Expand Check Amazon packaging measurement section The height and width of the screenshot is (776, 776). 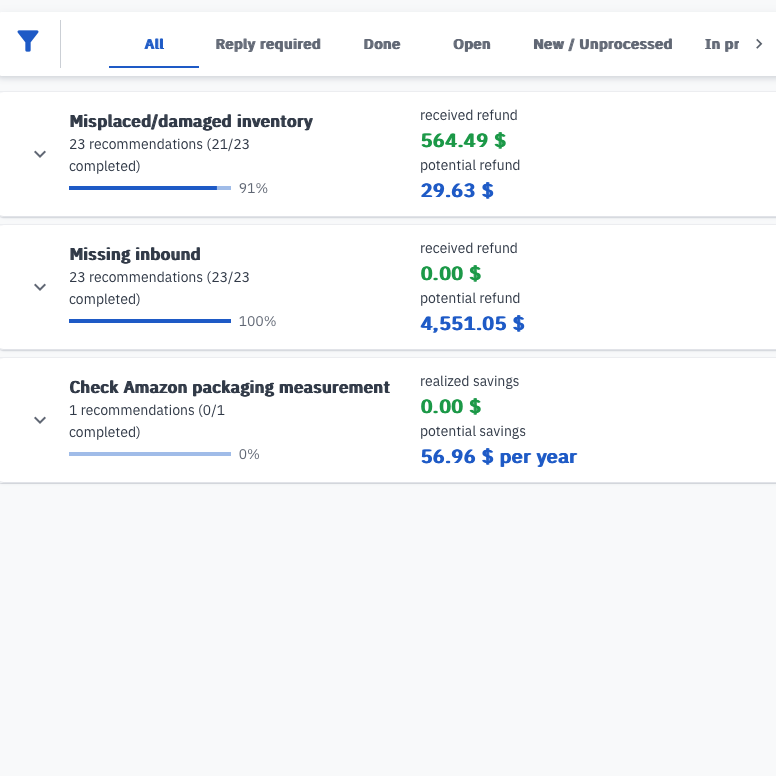pyautogui.click(x=40, y=420)
